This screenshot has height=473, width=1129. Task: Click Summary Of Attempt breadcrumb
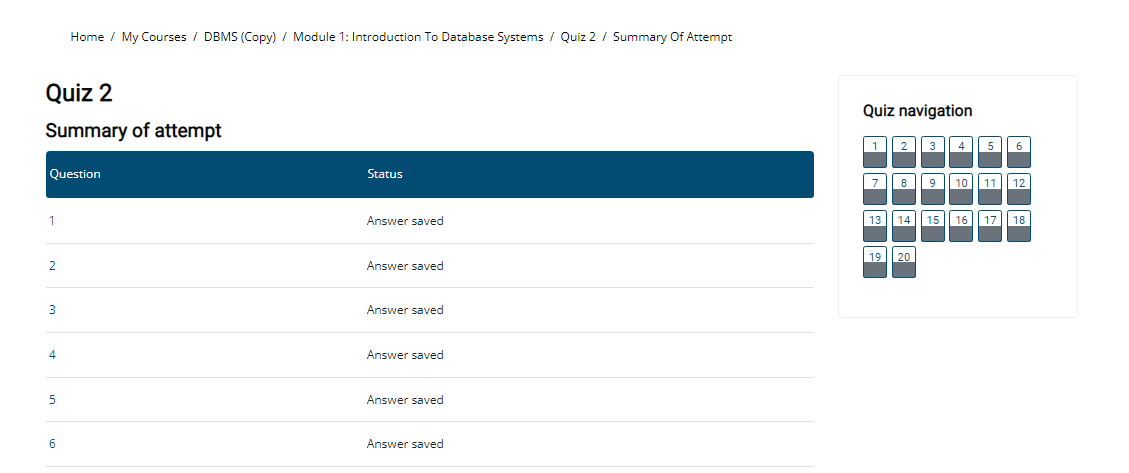(x=673, y=37)
